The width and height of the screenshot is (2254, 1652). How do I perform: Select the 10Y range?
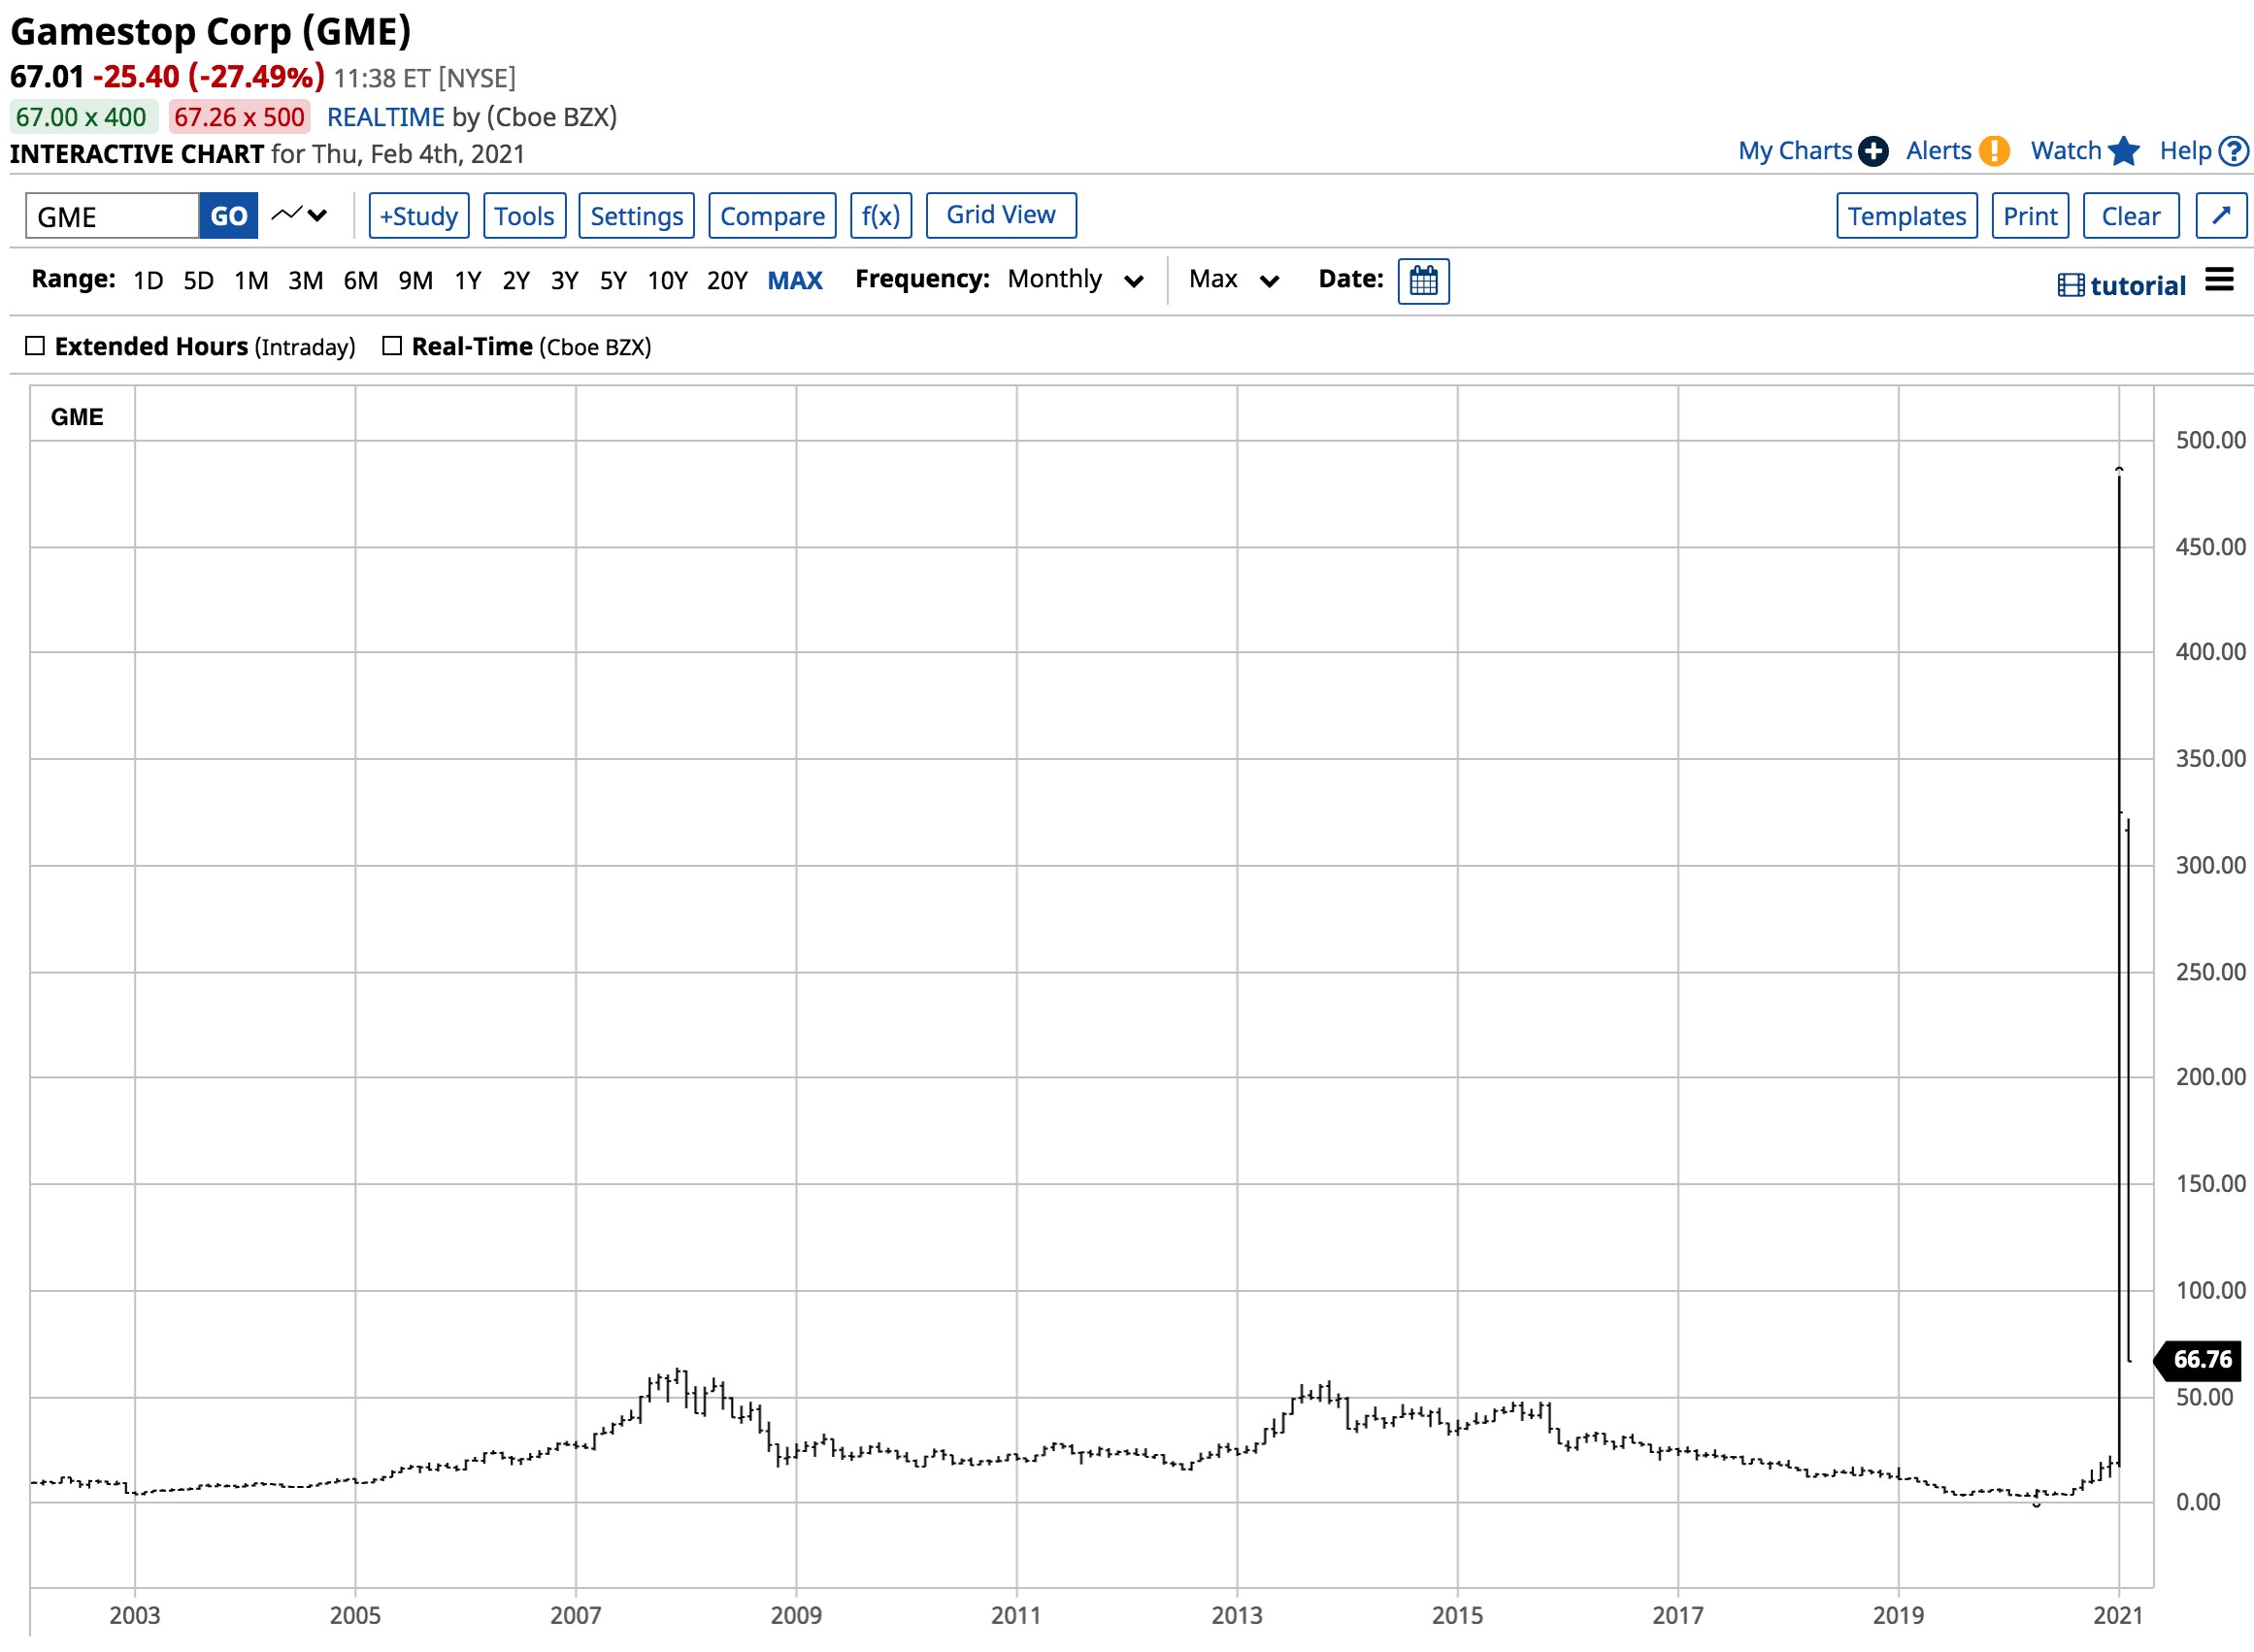[667, 280]
